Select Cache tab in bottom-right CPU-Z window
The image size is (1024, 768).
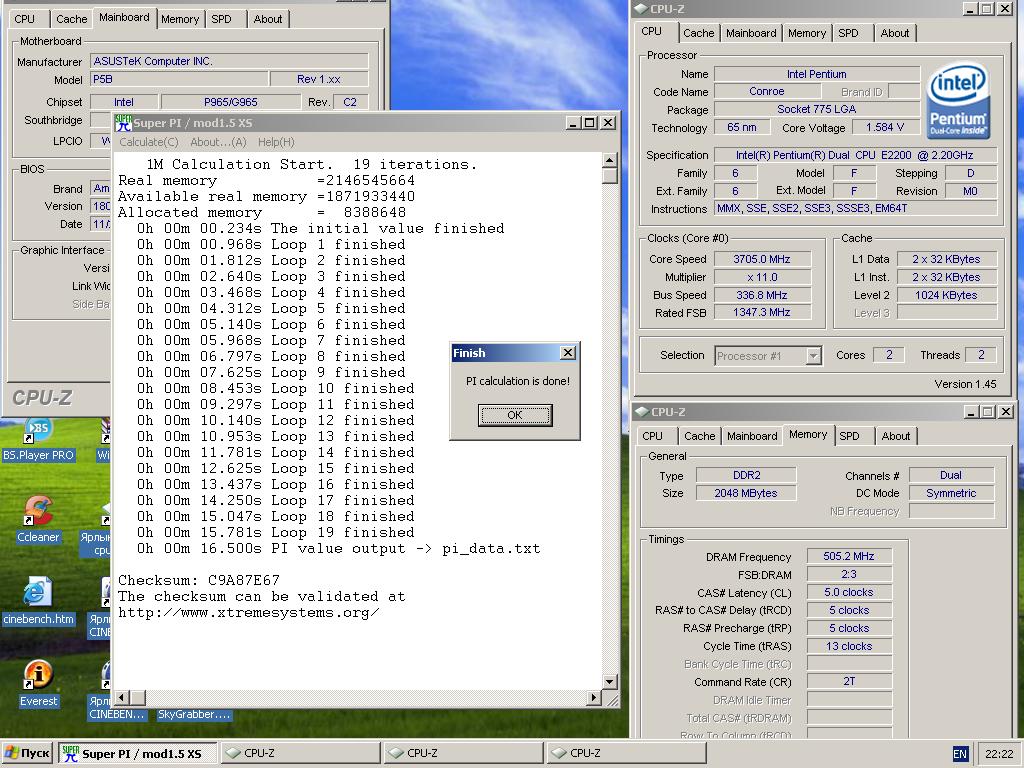coord(699,436)
